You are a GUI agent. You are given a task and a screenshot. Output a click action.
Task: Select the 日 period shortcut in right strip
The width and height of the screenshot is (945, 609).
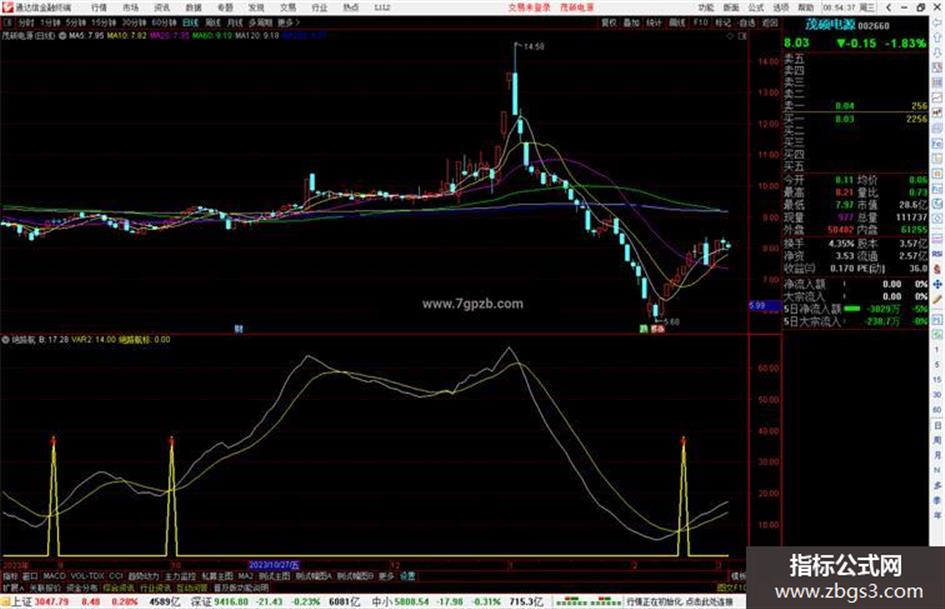point(937,425)
